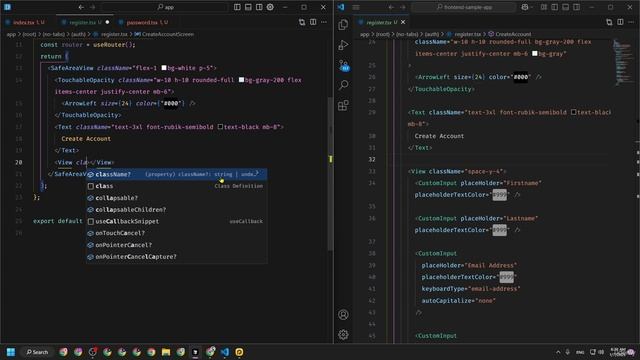640x360 pixels.
Task: Toggle panel in left window title bar
Action: (x=248, y=7)
